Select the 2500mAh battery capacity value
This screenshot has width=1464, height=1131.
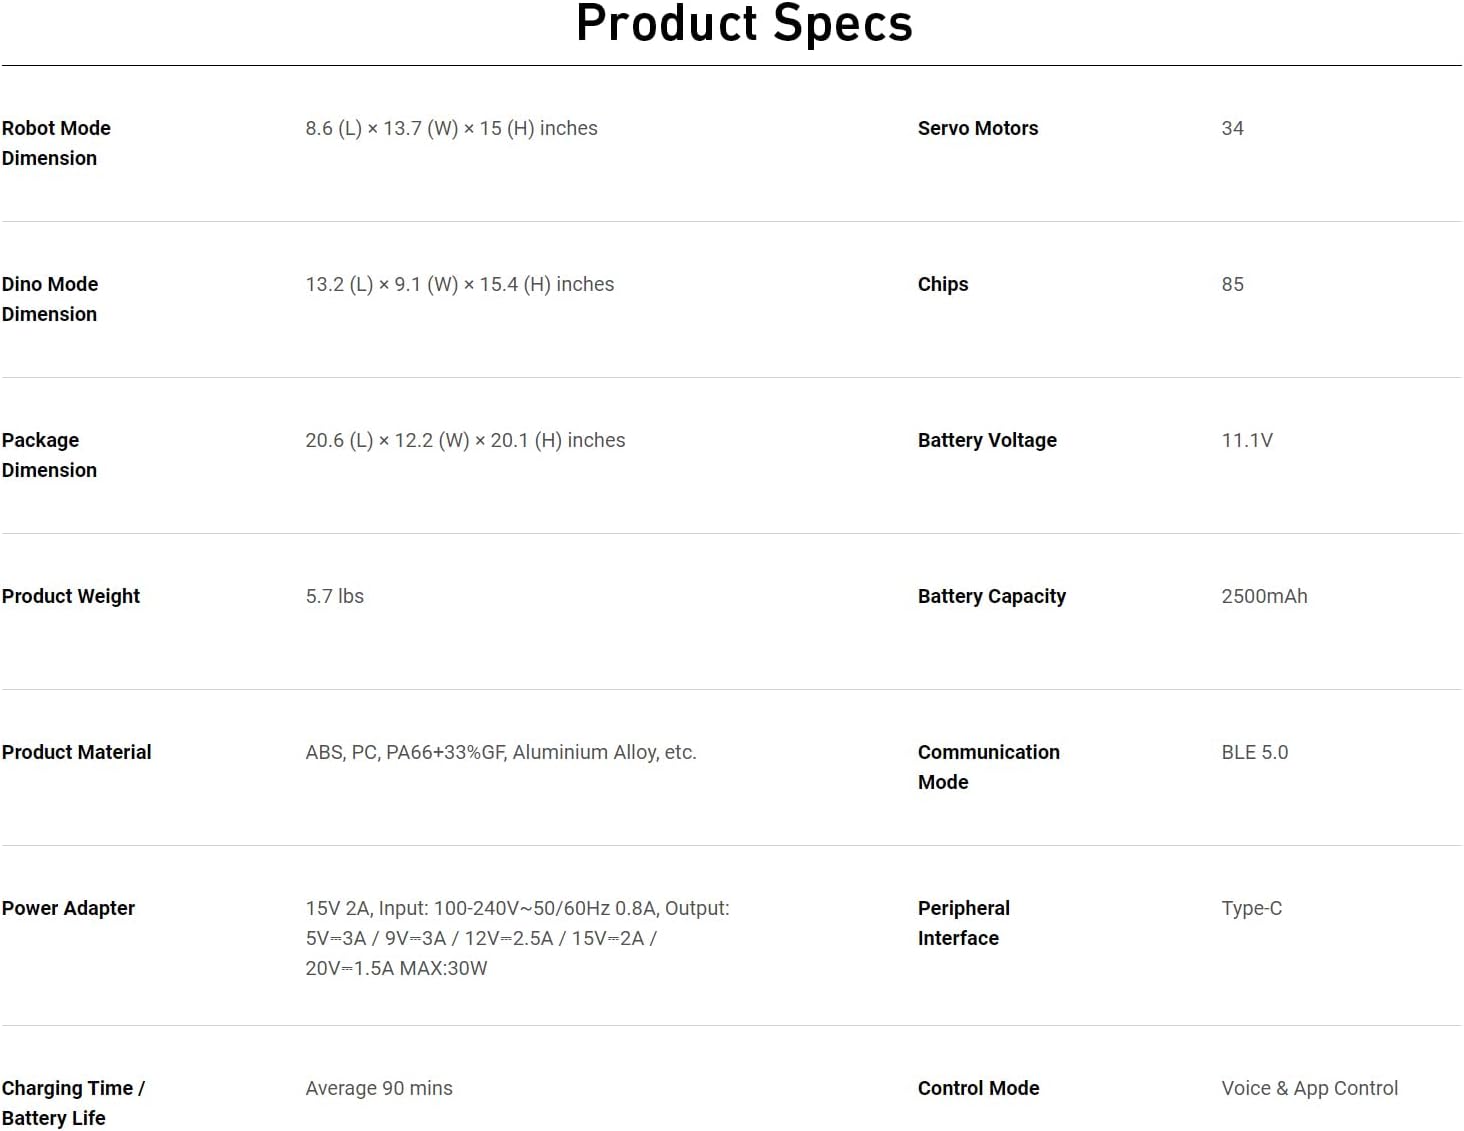pos(1264,596)
